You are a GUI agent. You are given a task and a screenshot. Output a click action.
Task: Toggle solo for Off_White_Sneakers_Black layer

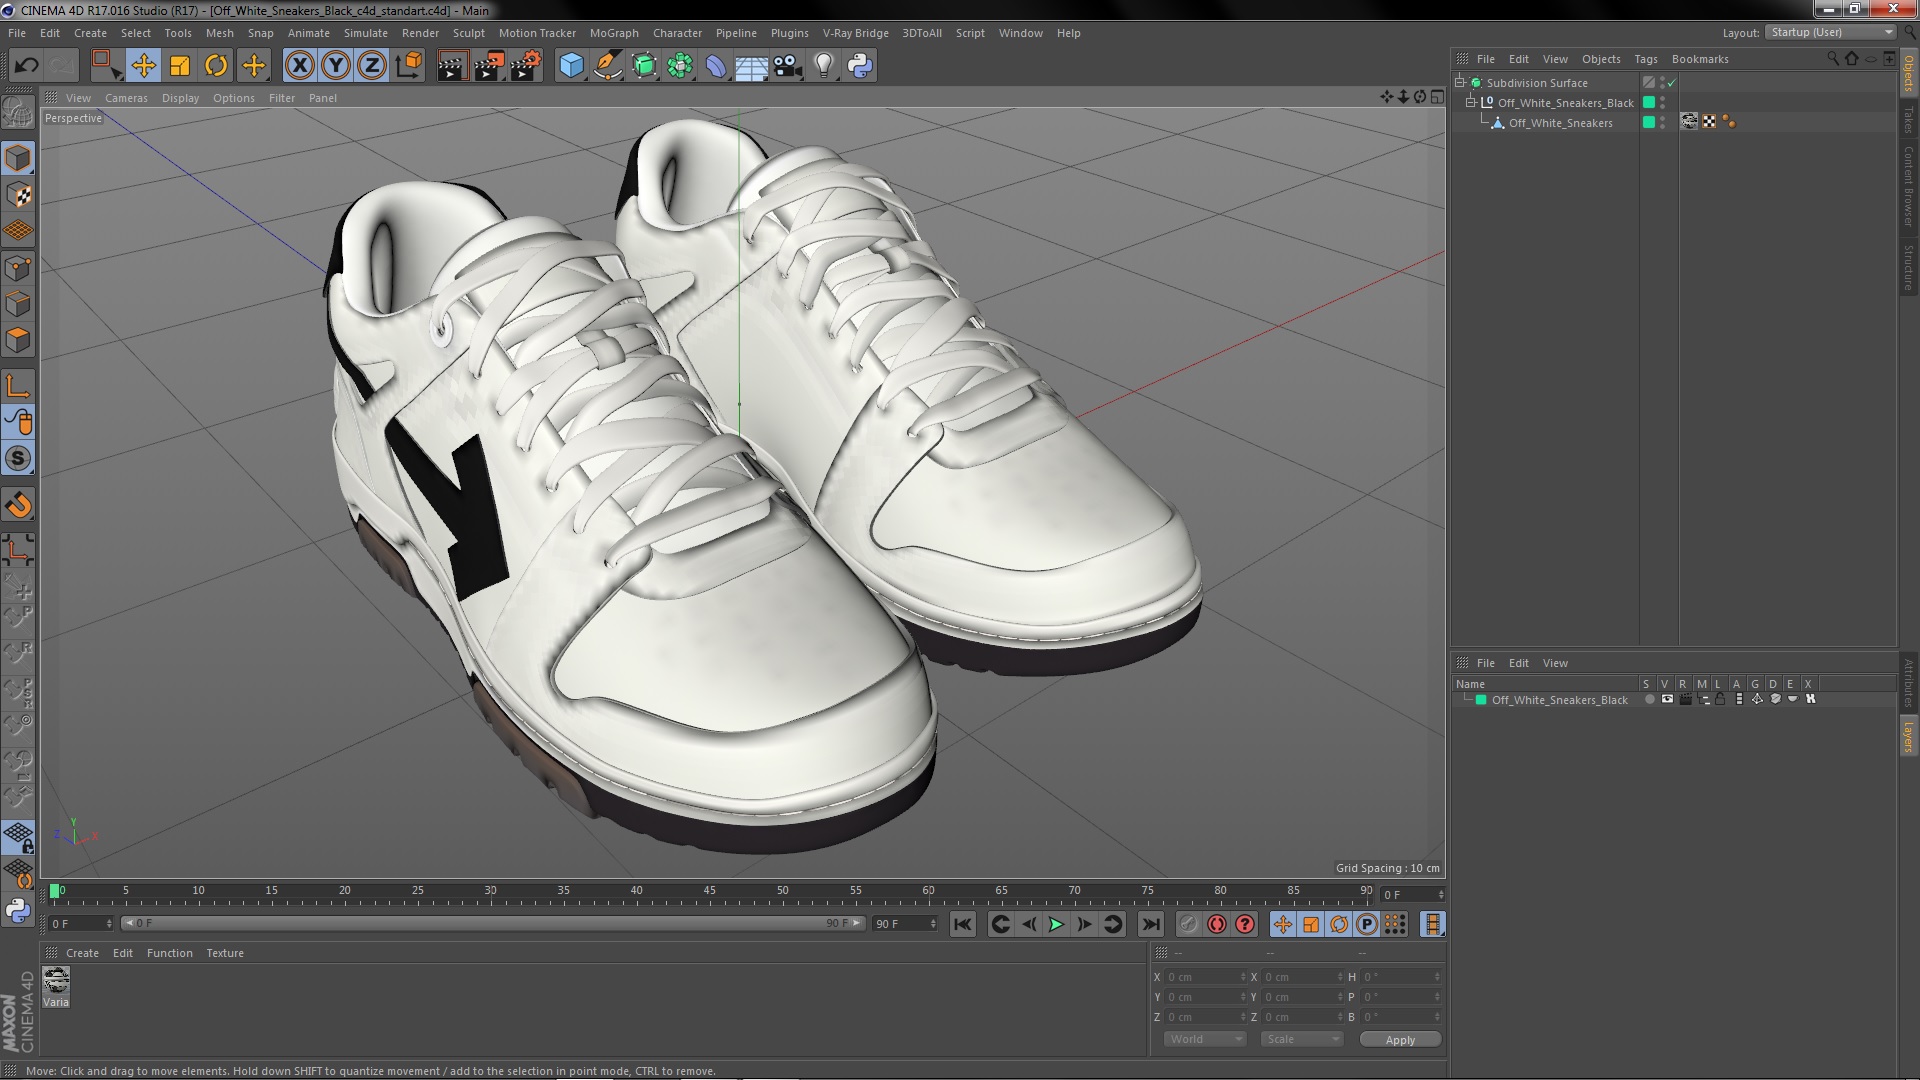pos(1649,700)
